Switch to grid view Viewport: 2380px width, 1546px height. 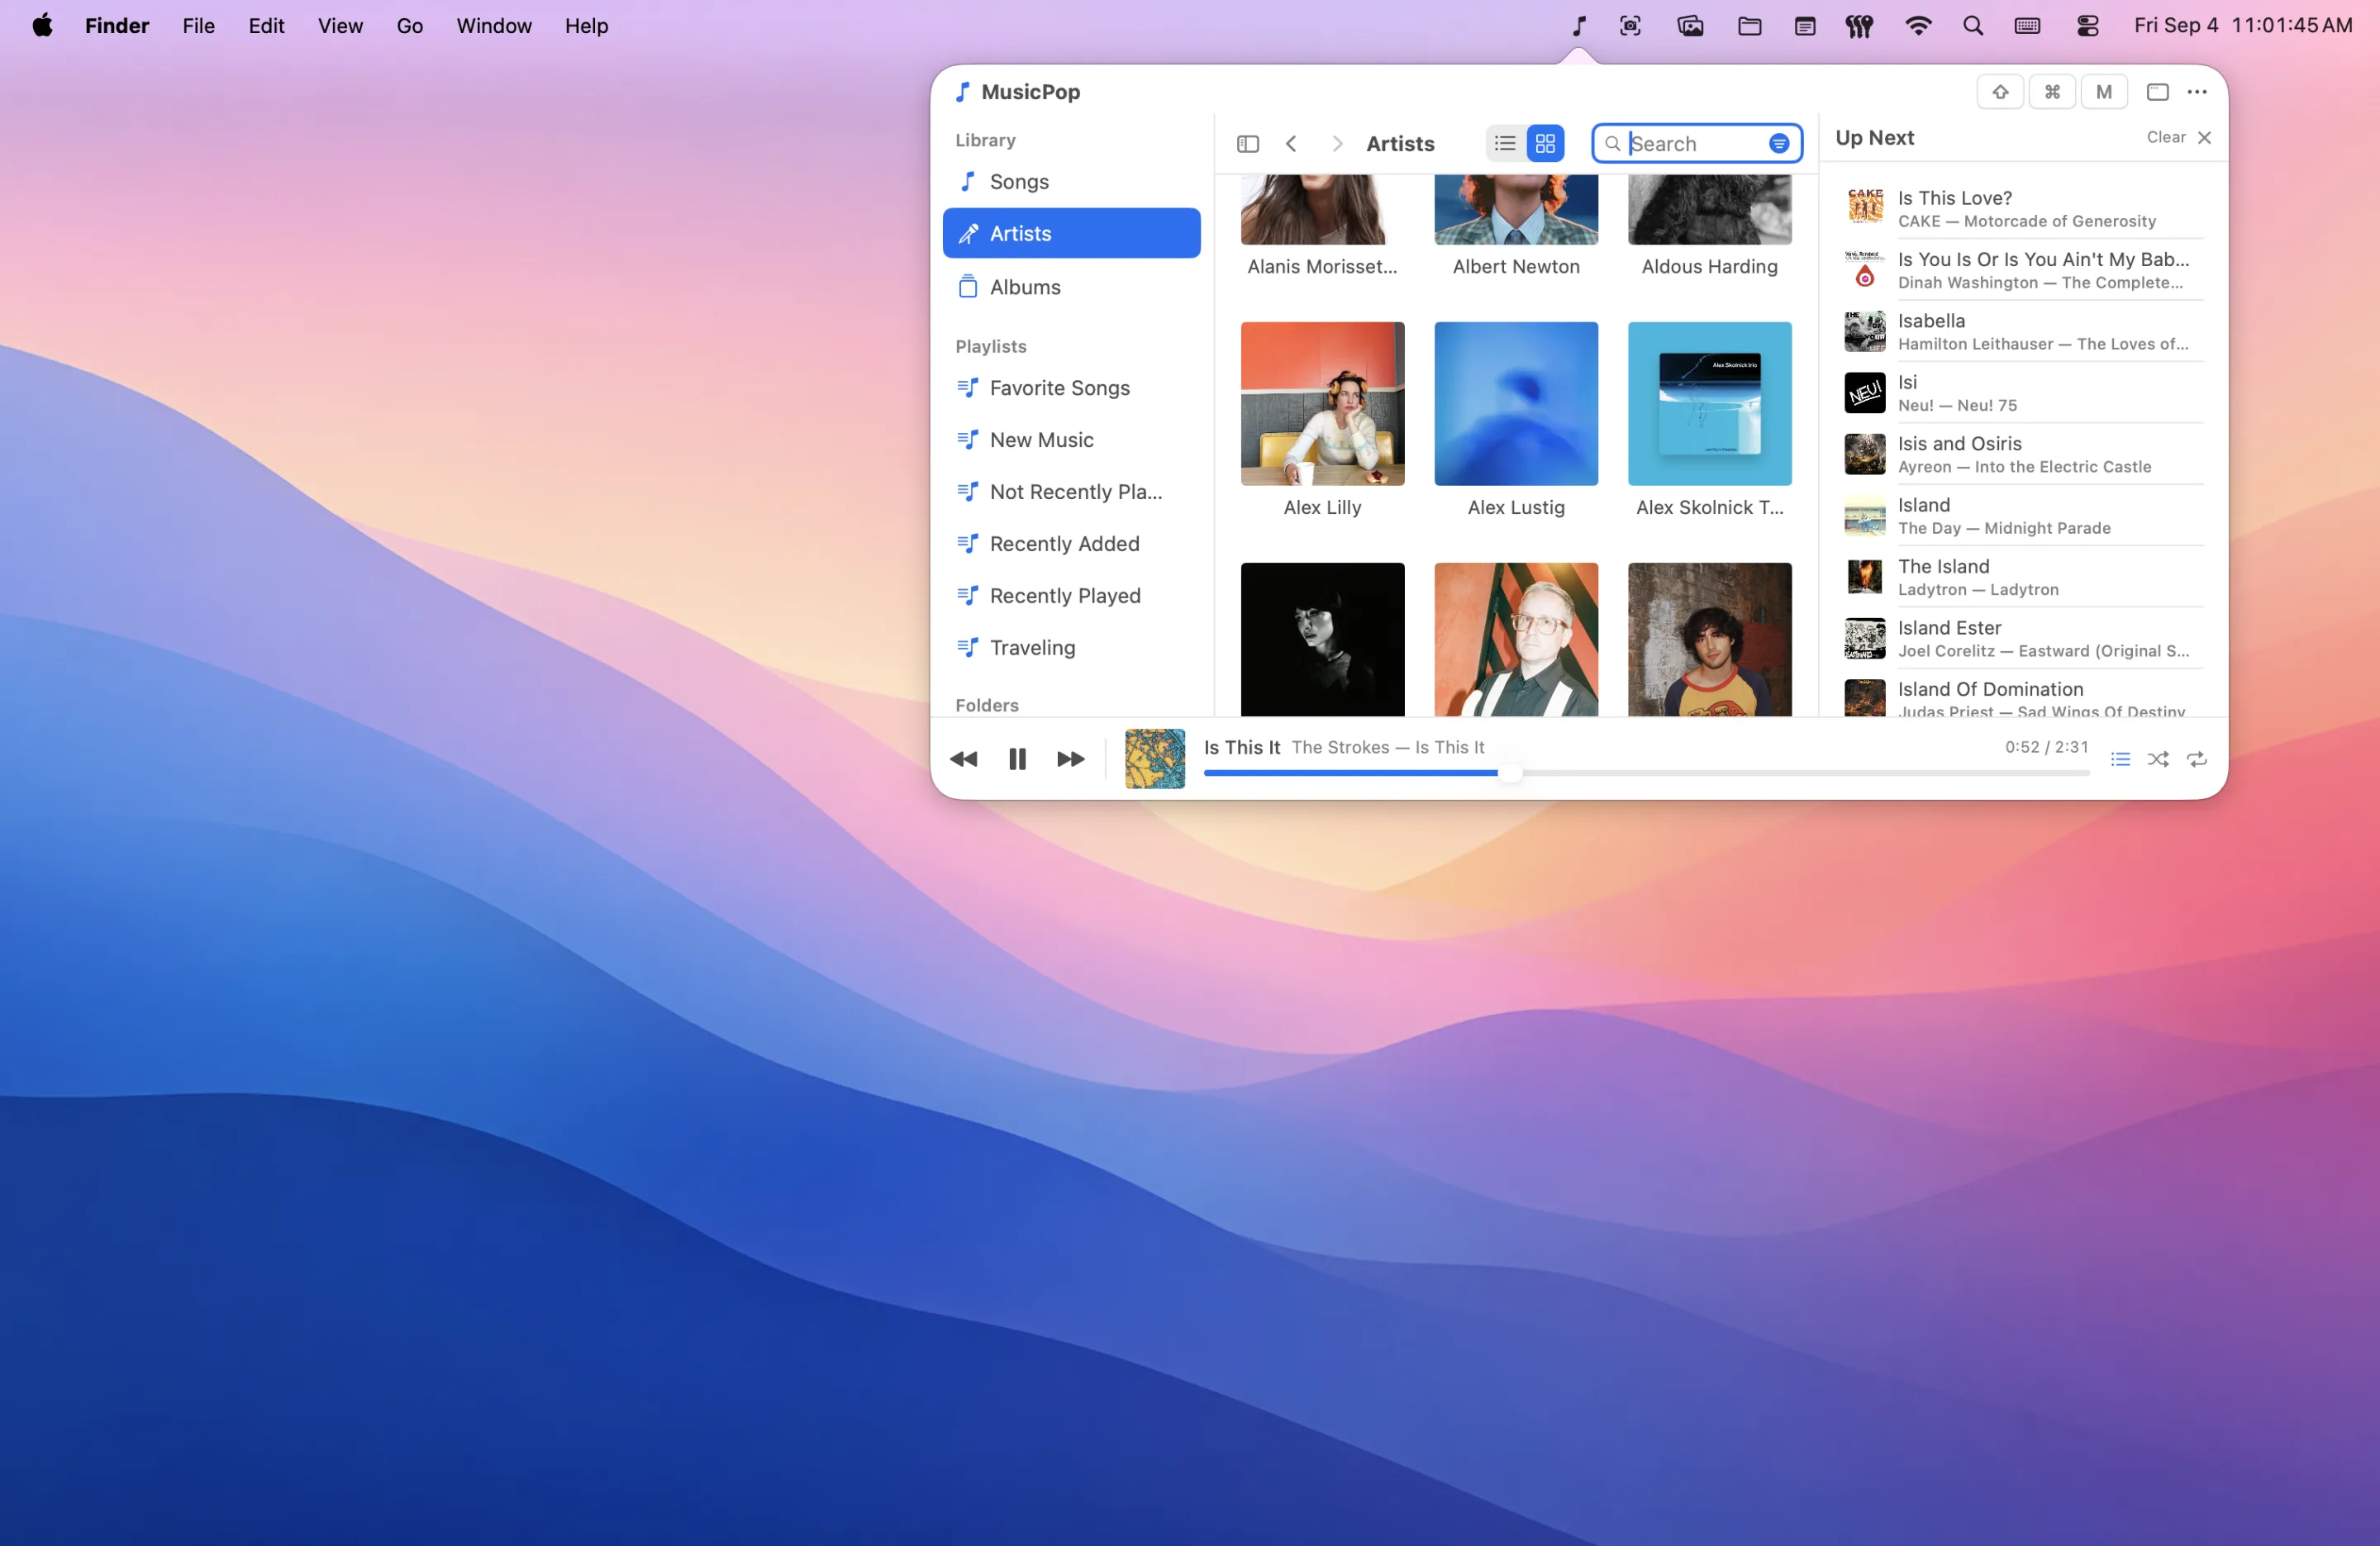[1545, 144]
